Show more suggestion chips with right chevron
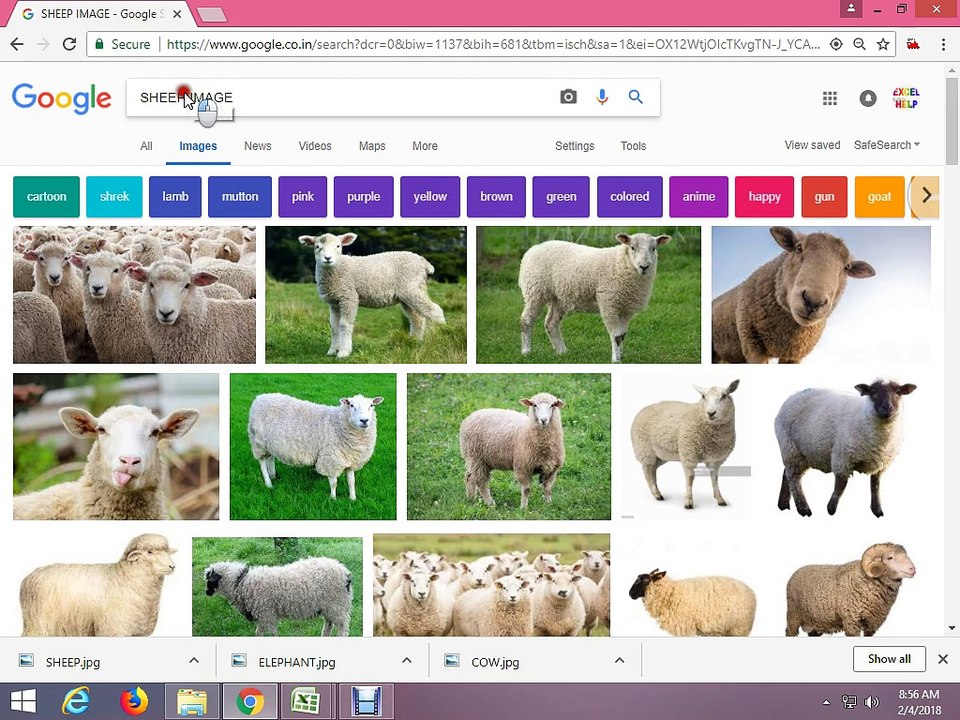This screenshot has height=720, width=960. click(x=926, y=196)
